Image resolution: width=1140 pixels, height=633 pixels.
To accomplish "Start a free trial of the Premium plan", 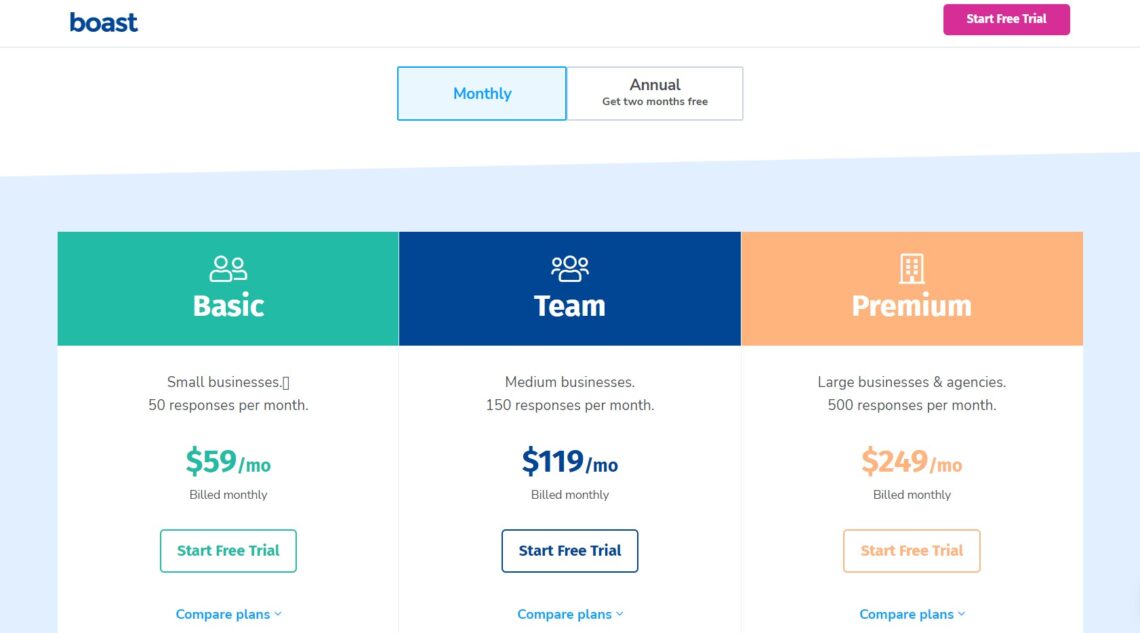I will [911, 550].
